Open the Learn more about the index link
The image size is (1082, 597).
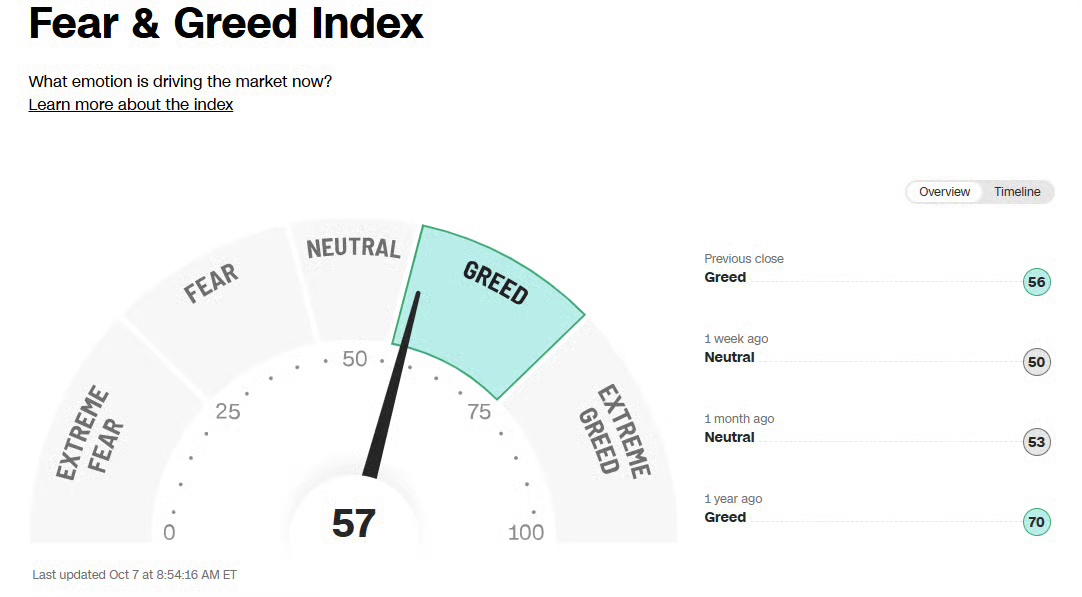click(x=131, y=105)
